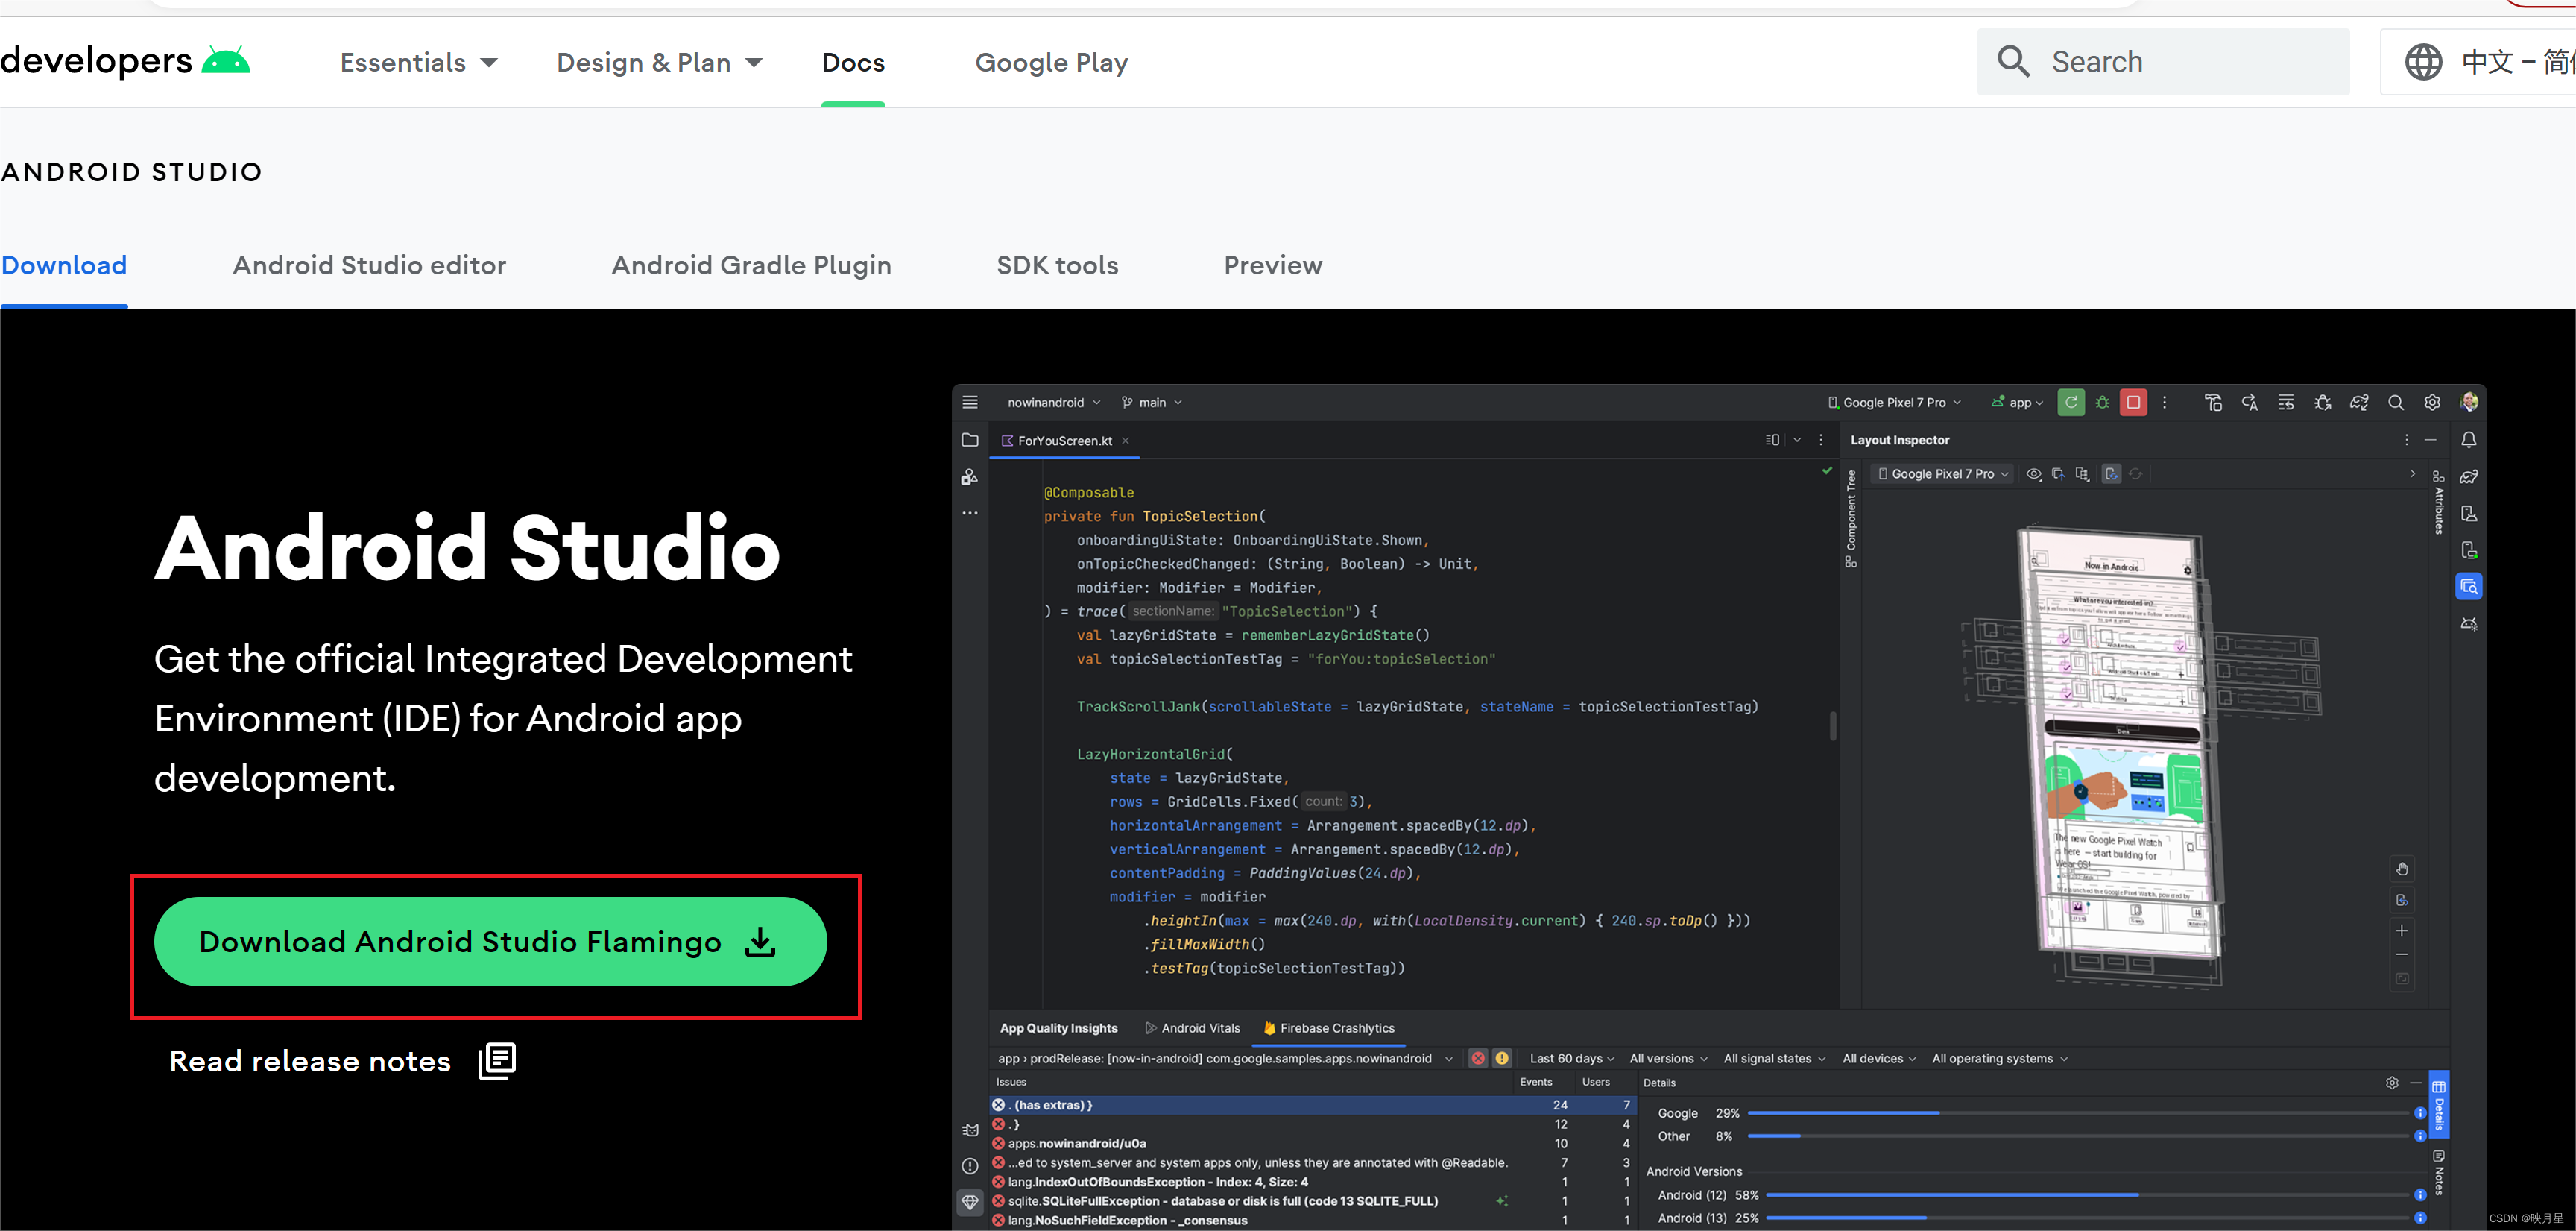Expand the main branch dropdown
Viewport: 2576px width, 1231px height.
click(1151, 402)
